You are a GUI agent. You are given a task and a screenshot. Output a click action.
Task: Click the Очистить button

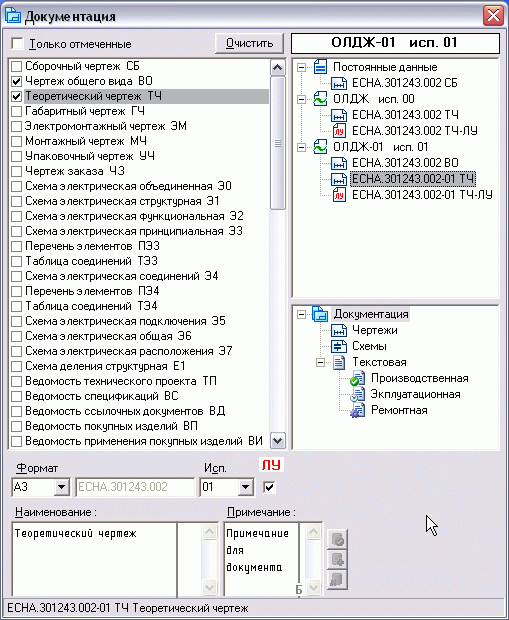(x=249, y=43)
